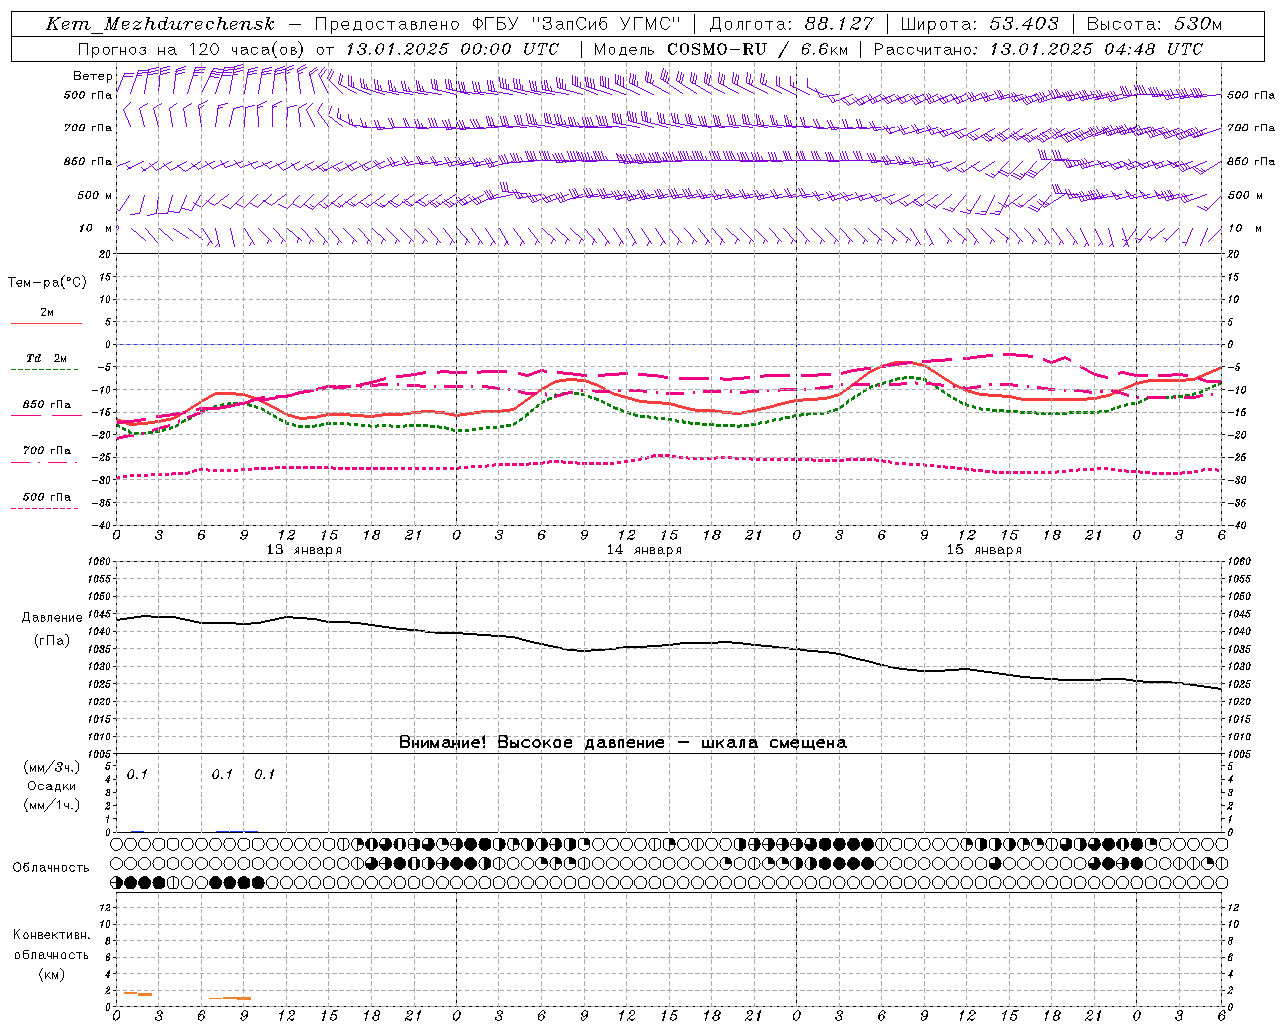
Task: Click the 'Конвективн.' convective label
Action: point(51,934)
